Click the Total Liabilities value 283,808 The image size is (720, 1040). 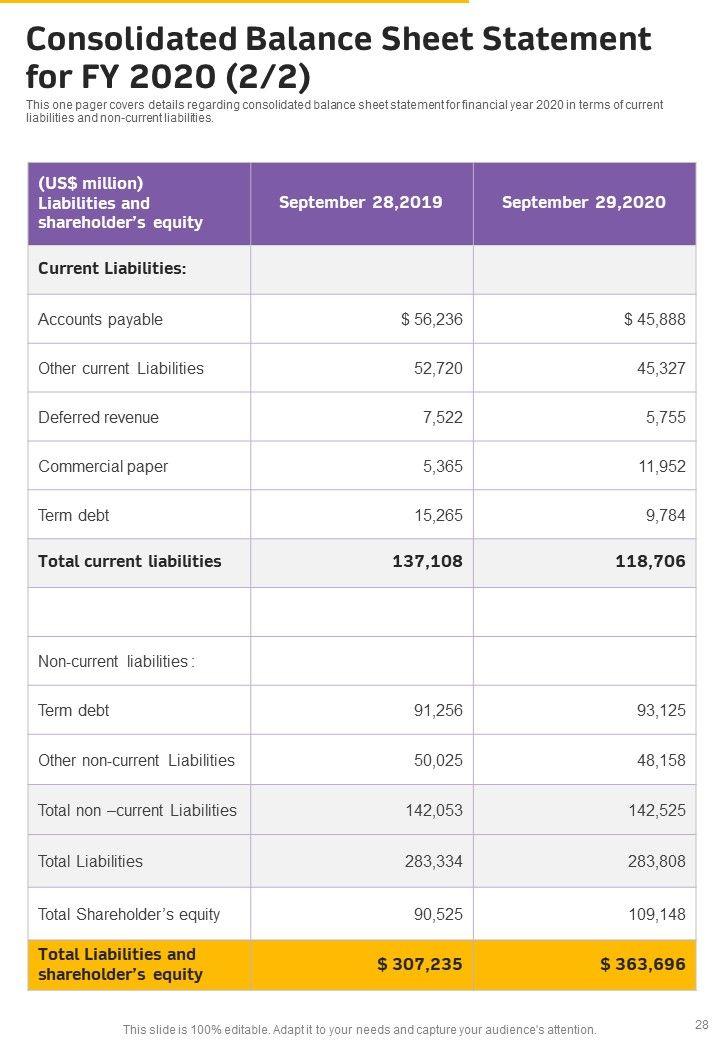655,861
